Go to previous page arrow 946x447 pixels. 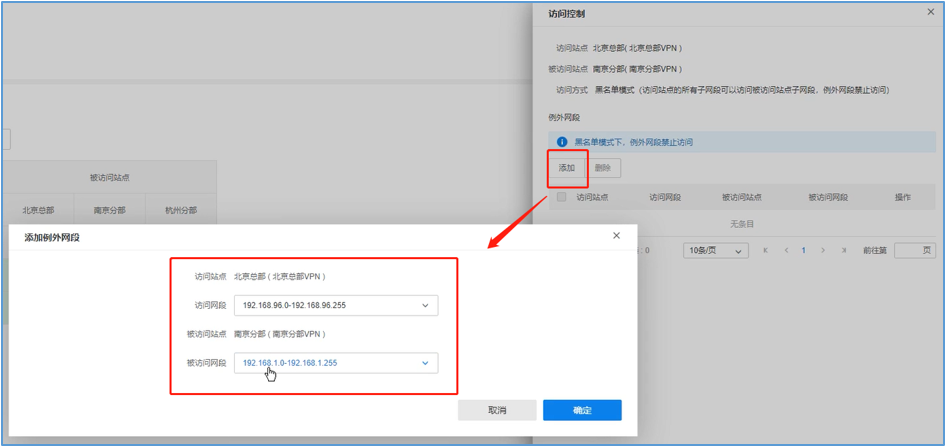pos(786,250)
